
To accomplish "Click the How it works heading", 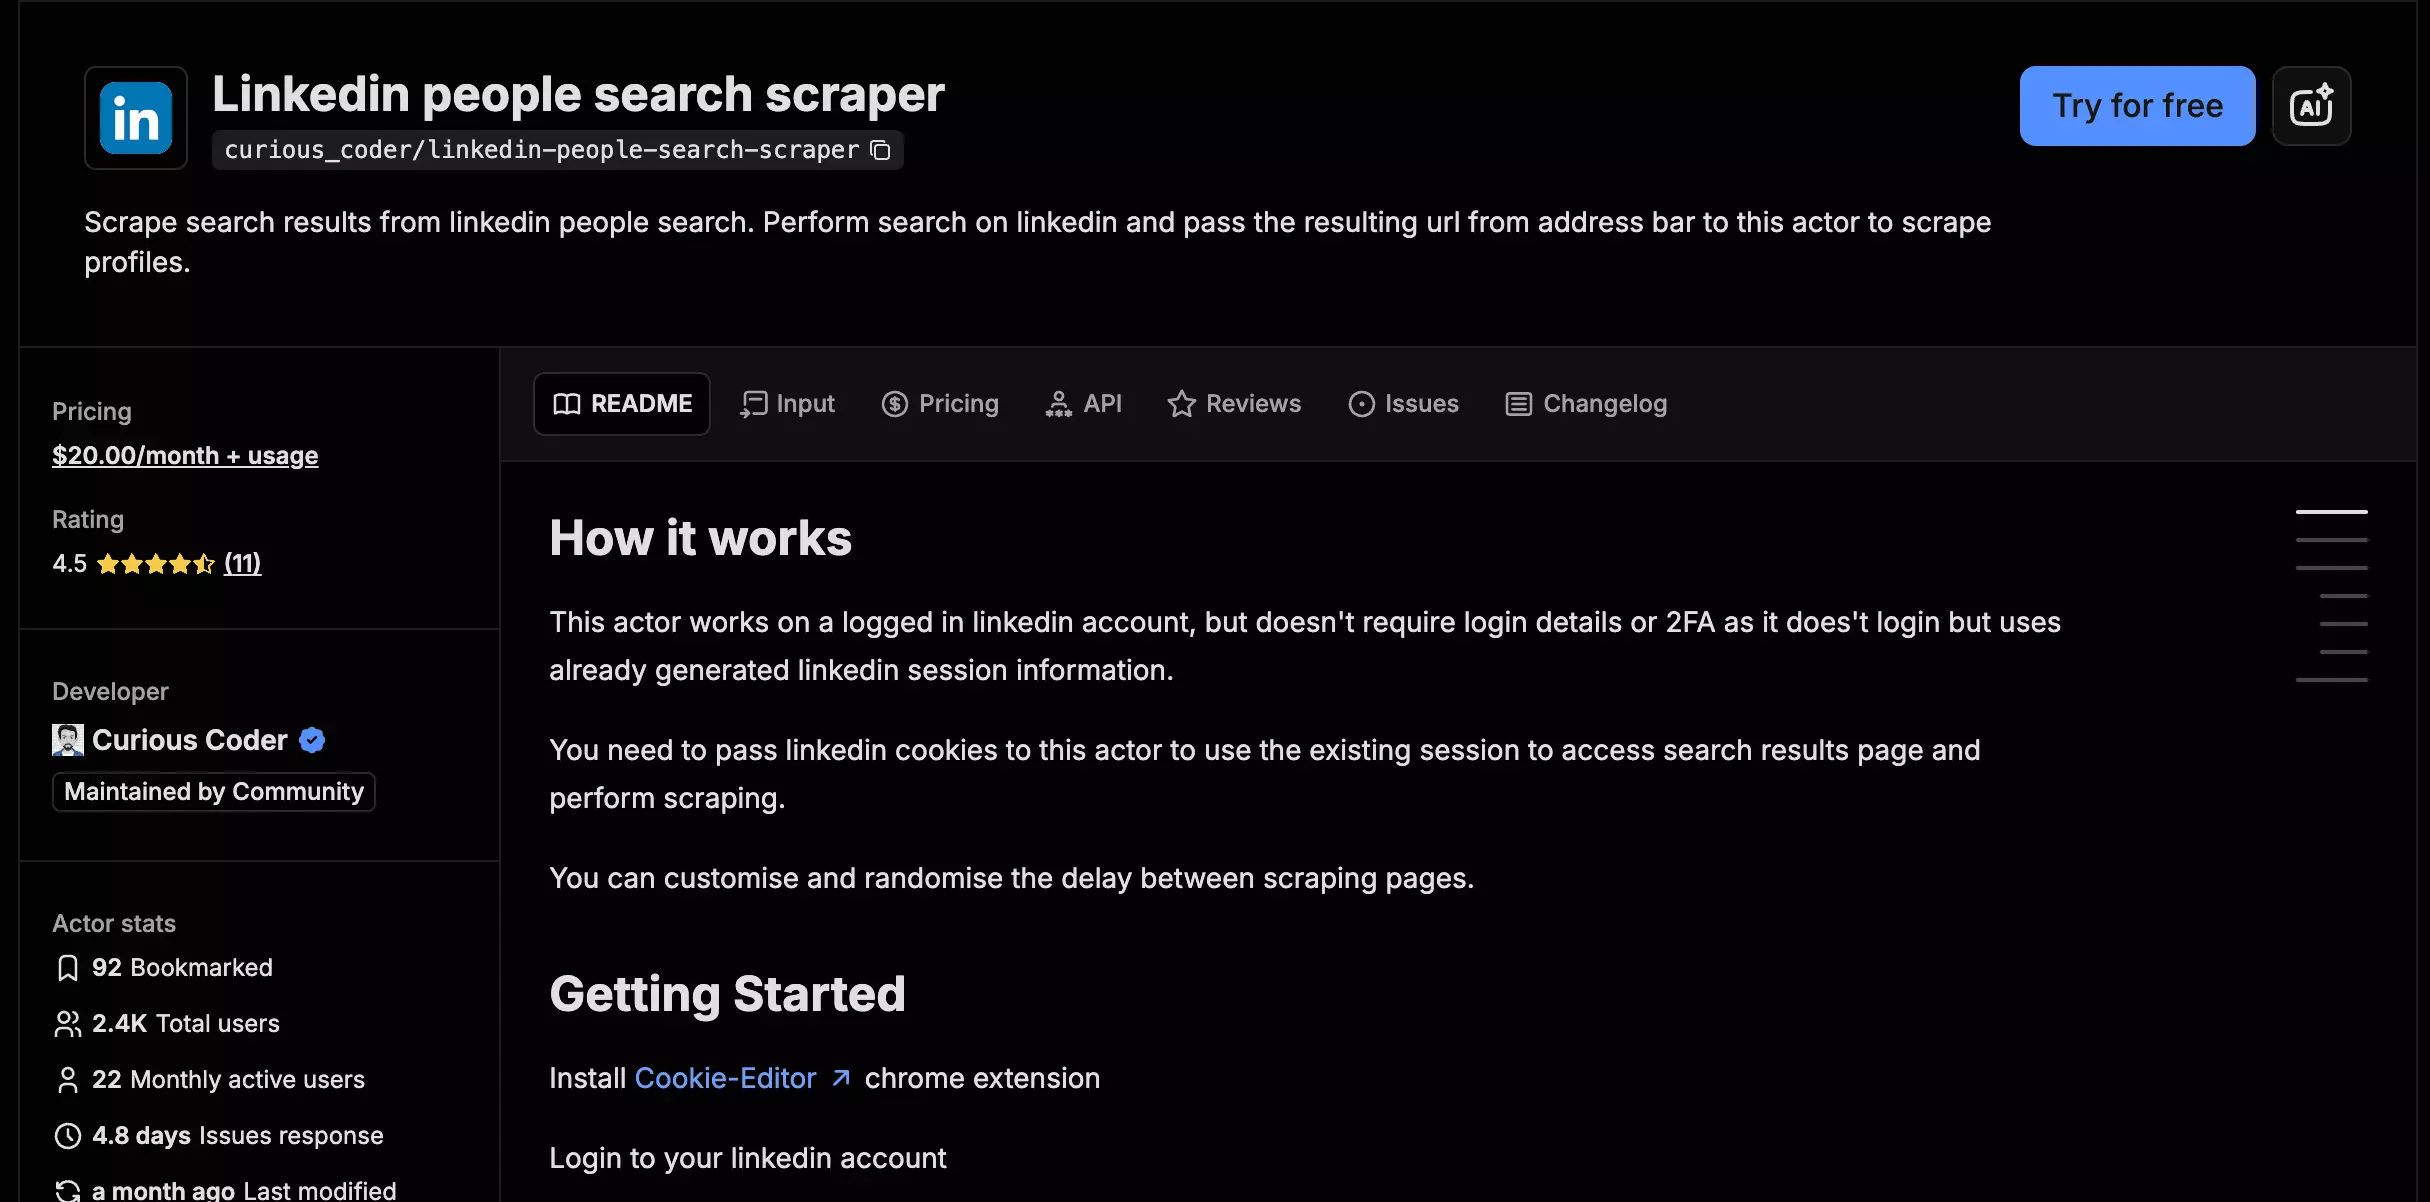I will [701, 538].
